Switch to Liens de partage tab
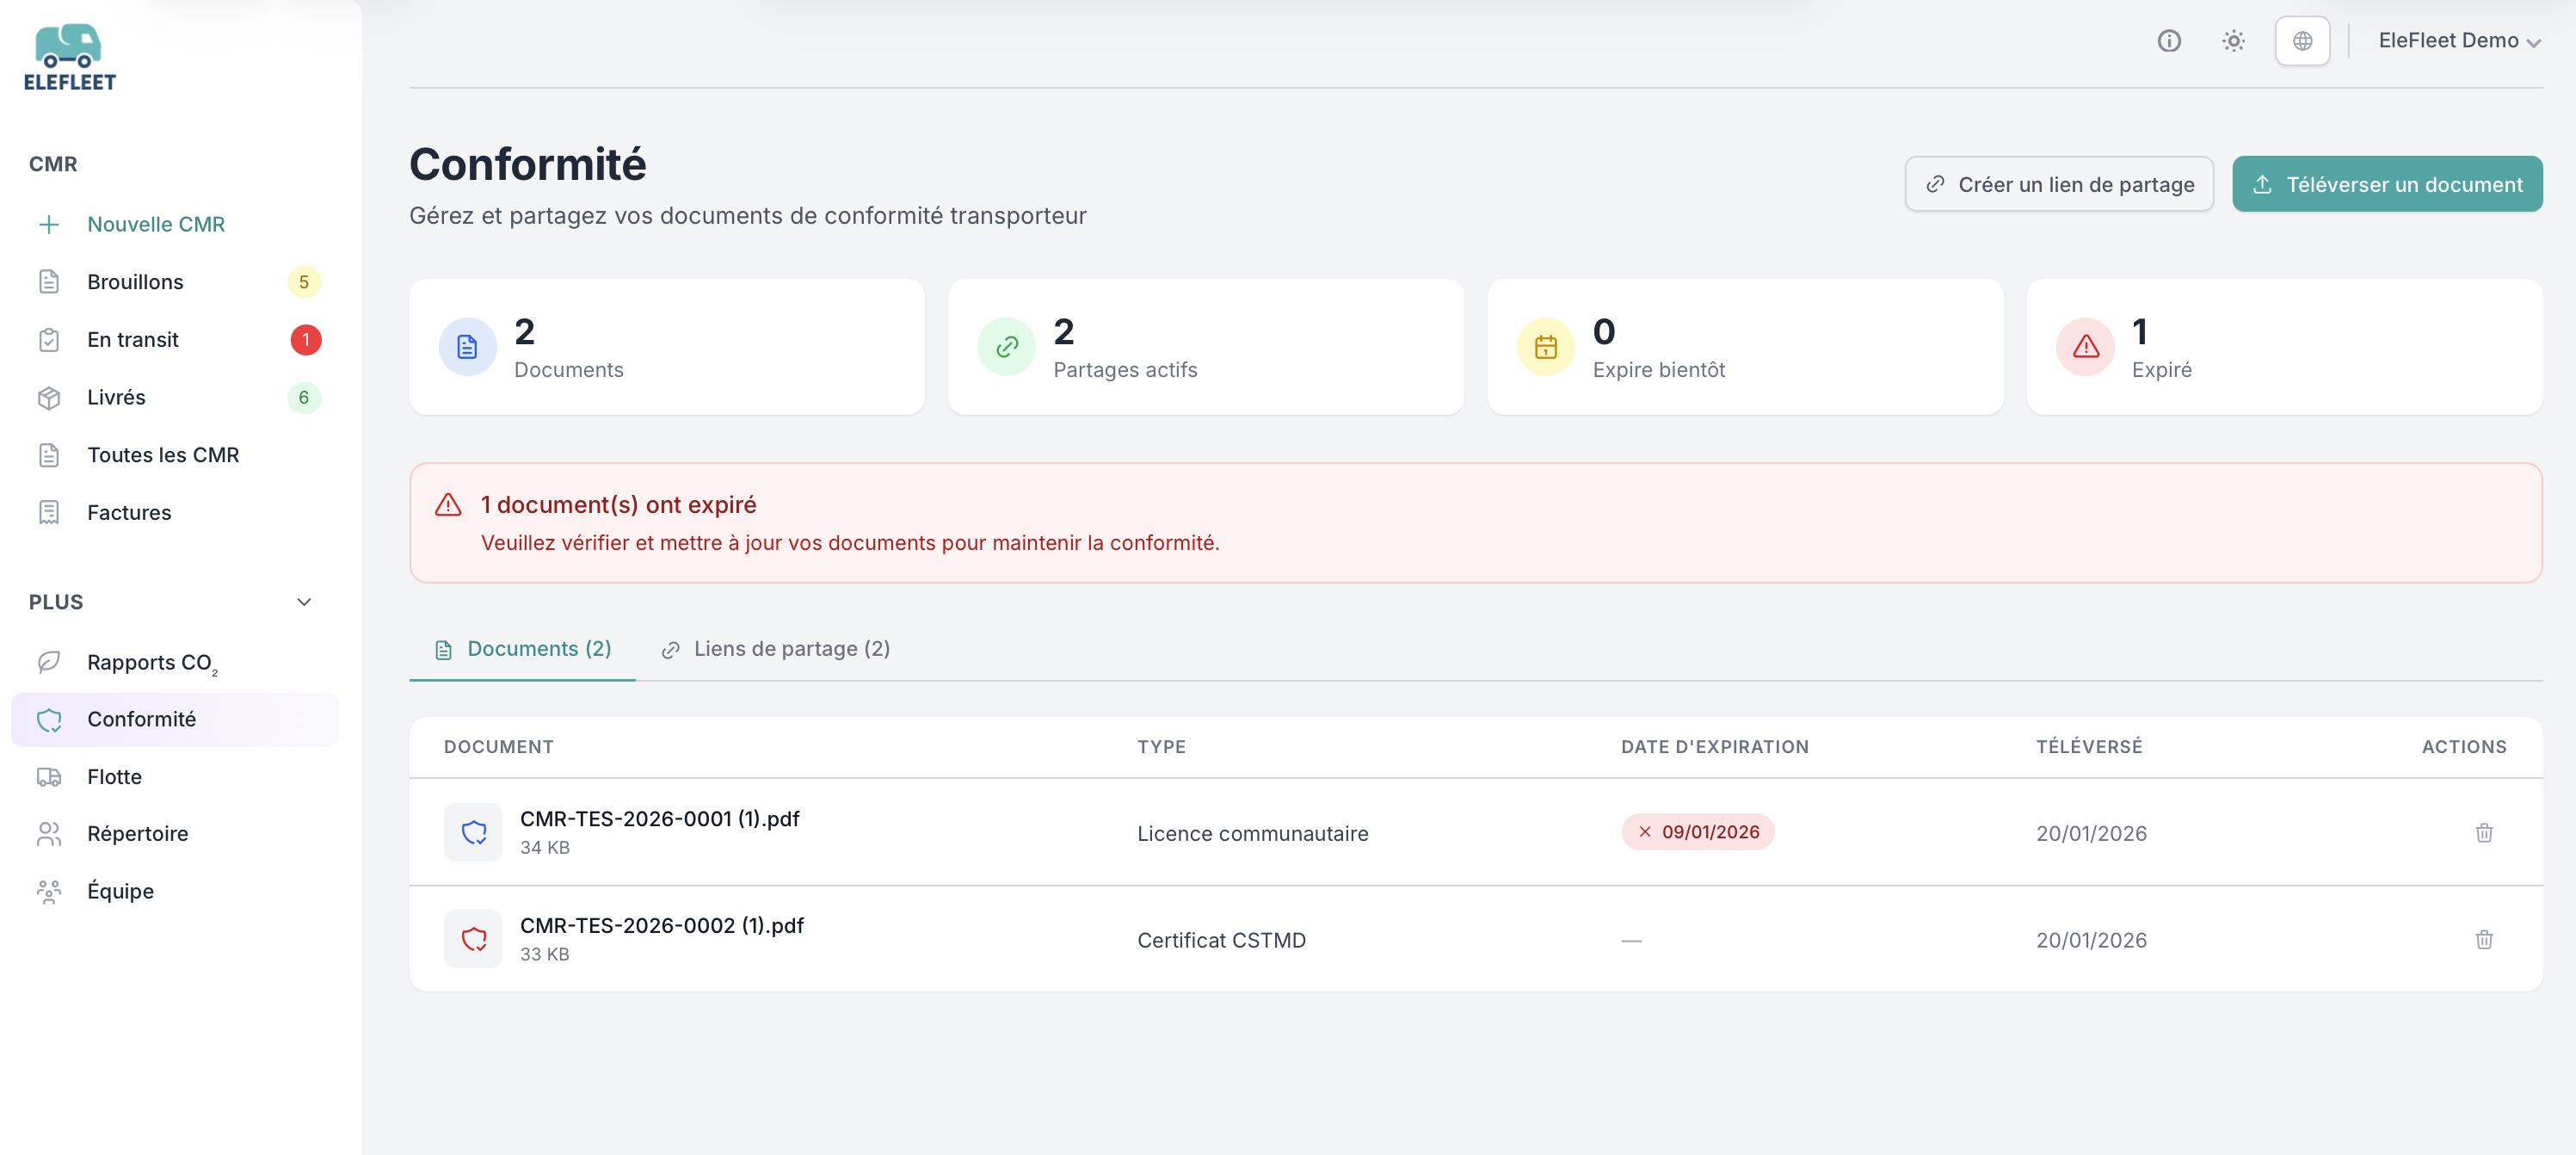This screenshot has width=2576, height=1155. pyautogui.click(x=776, y=649)
